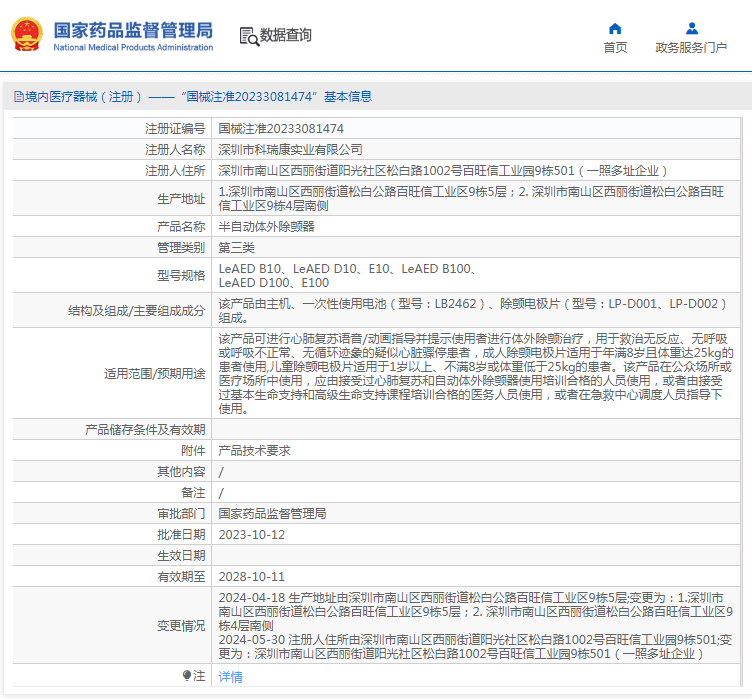The image size is (752, 699).
Task: Click the bulb icon beside 注
Action: [x=187, y=675]
